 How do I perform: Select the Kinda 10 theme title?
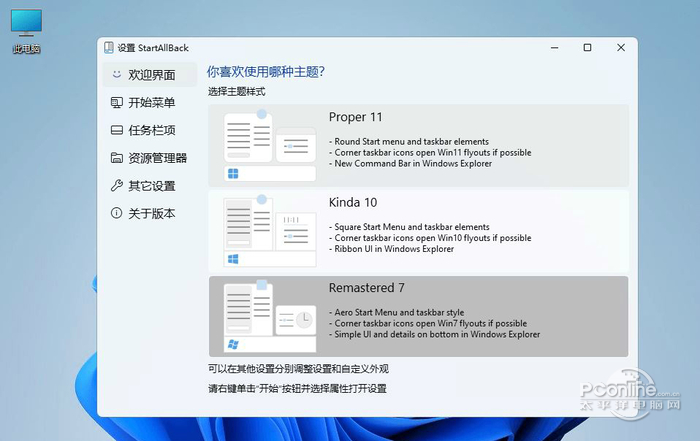[353, 203]
